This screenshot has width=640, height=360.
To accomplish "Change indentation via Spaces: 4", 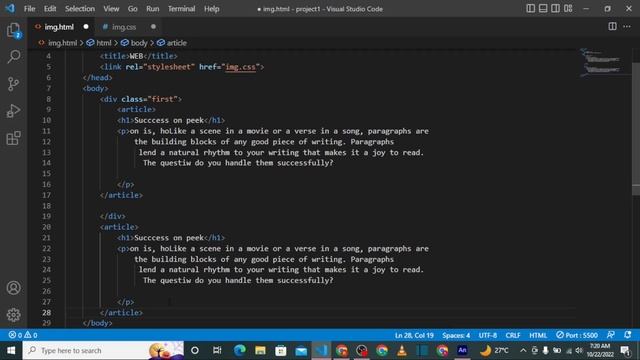I will click(456, 336).
